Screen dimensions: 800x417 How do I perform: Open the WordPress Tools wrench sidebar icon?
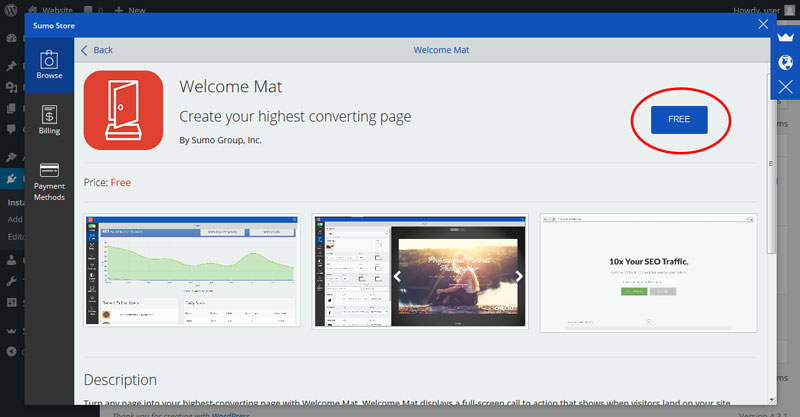point(11,281)
